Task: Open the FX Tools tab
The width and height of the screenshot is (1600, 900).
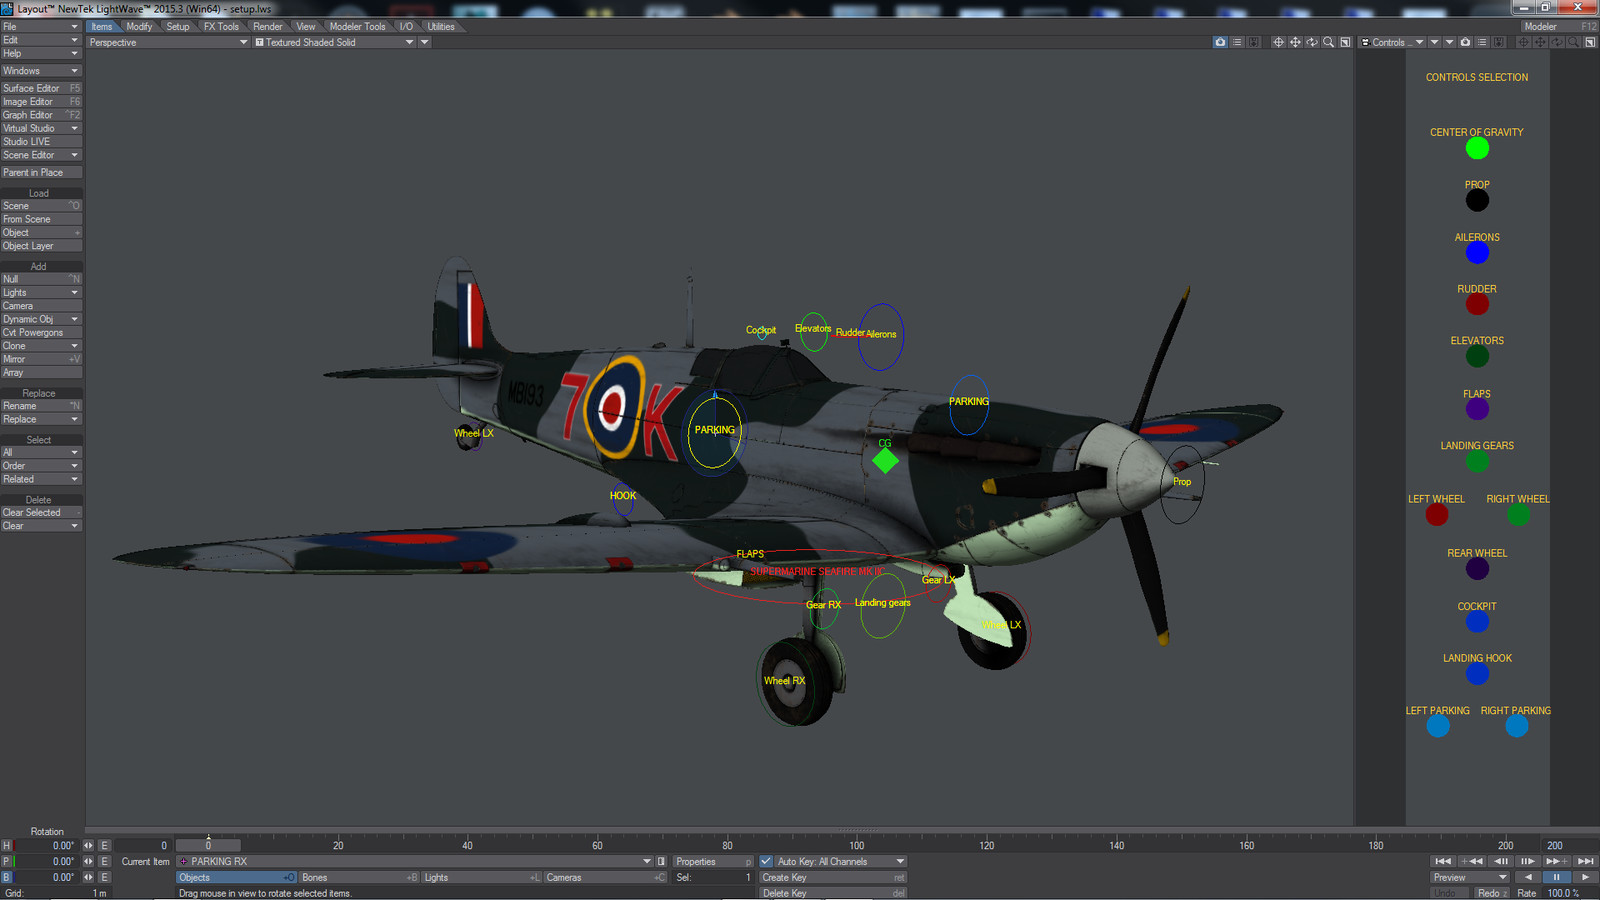Action: 221,27
